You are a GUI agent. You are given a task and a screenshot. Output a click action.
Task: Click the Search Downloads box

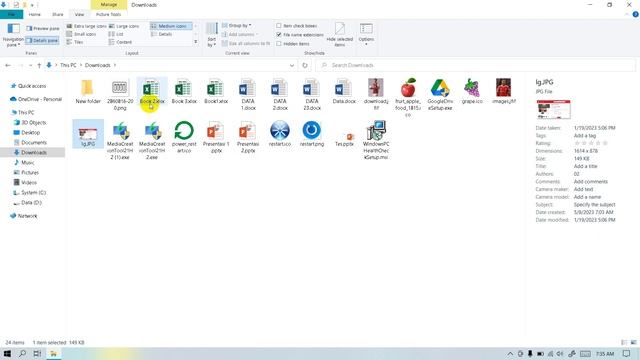pyautogui.click(x=476, y=65)
